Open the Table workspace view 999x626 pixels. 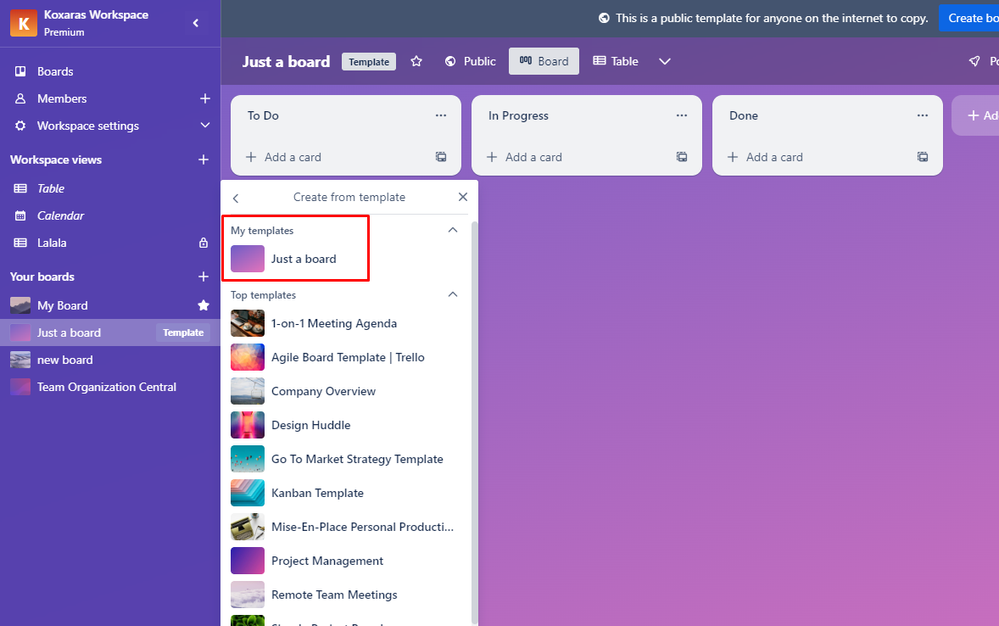tap(50, 189)
